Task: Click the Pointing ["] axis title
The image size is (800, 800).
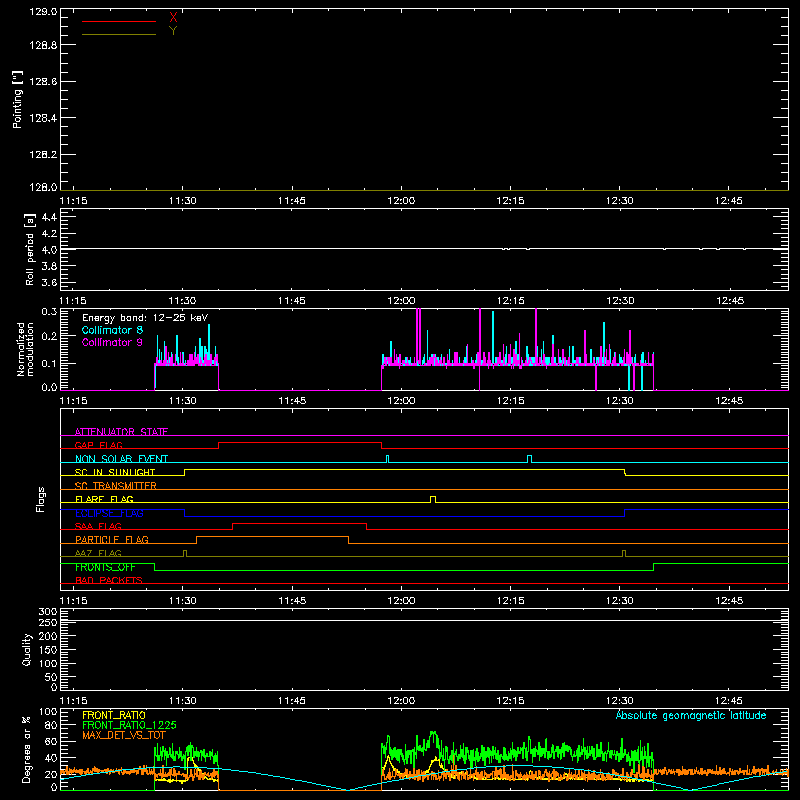Action: tap(18, 99)
